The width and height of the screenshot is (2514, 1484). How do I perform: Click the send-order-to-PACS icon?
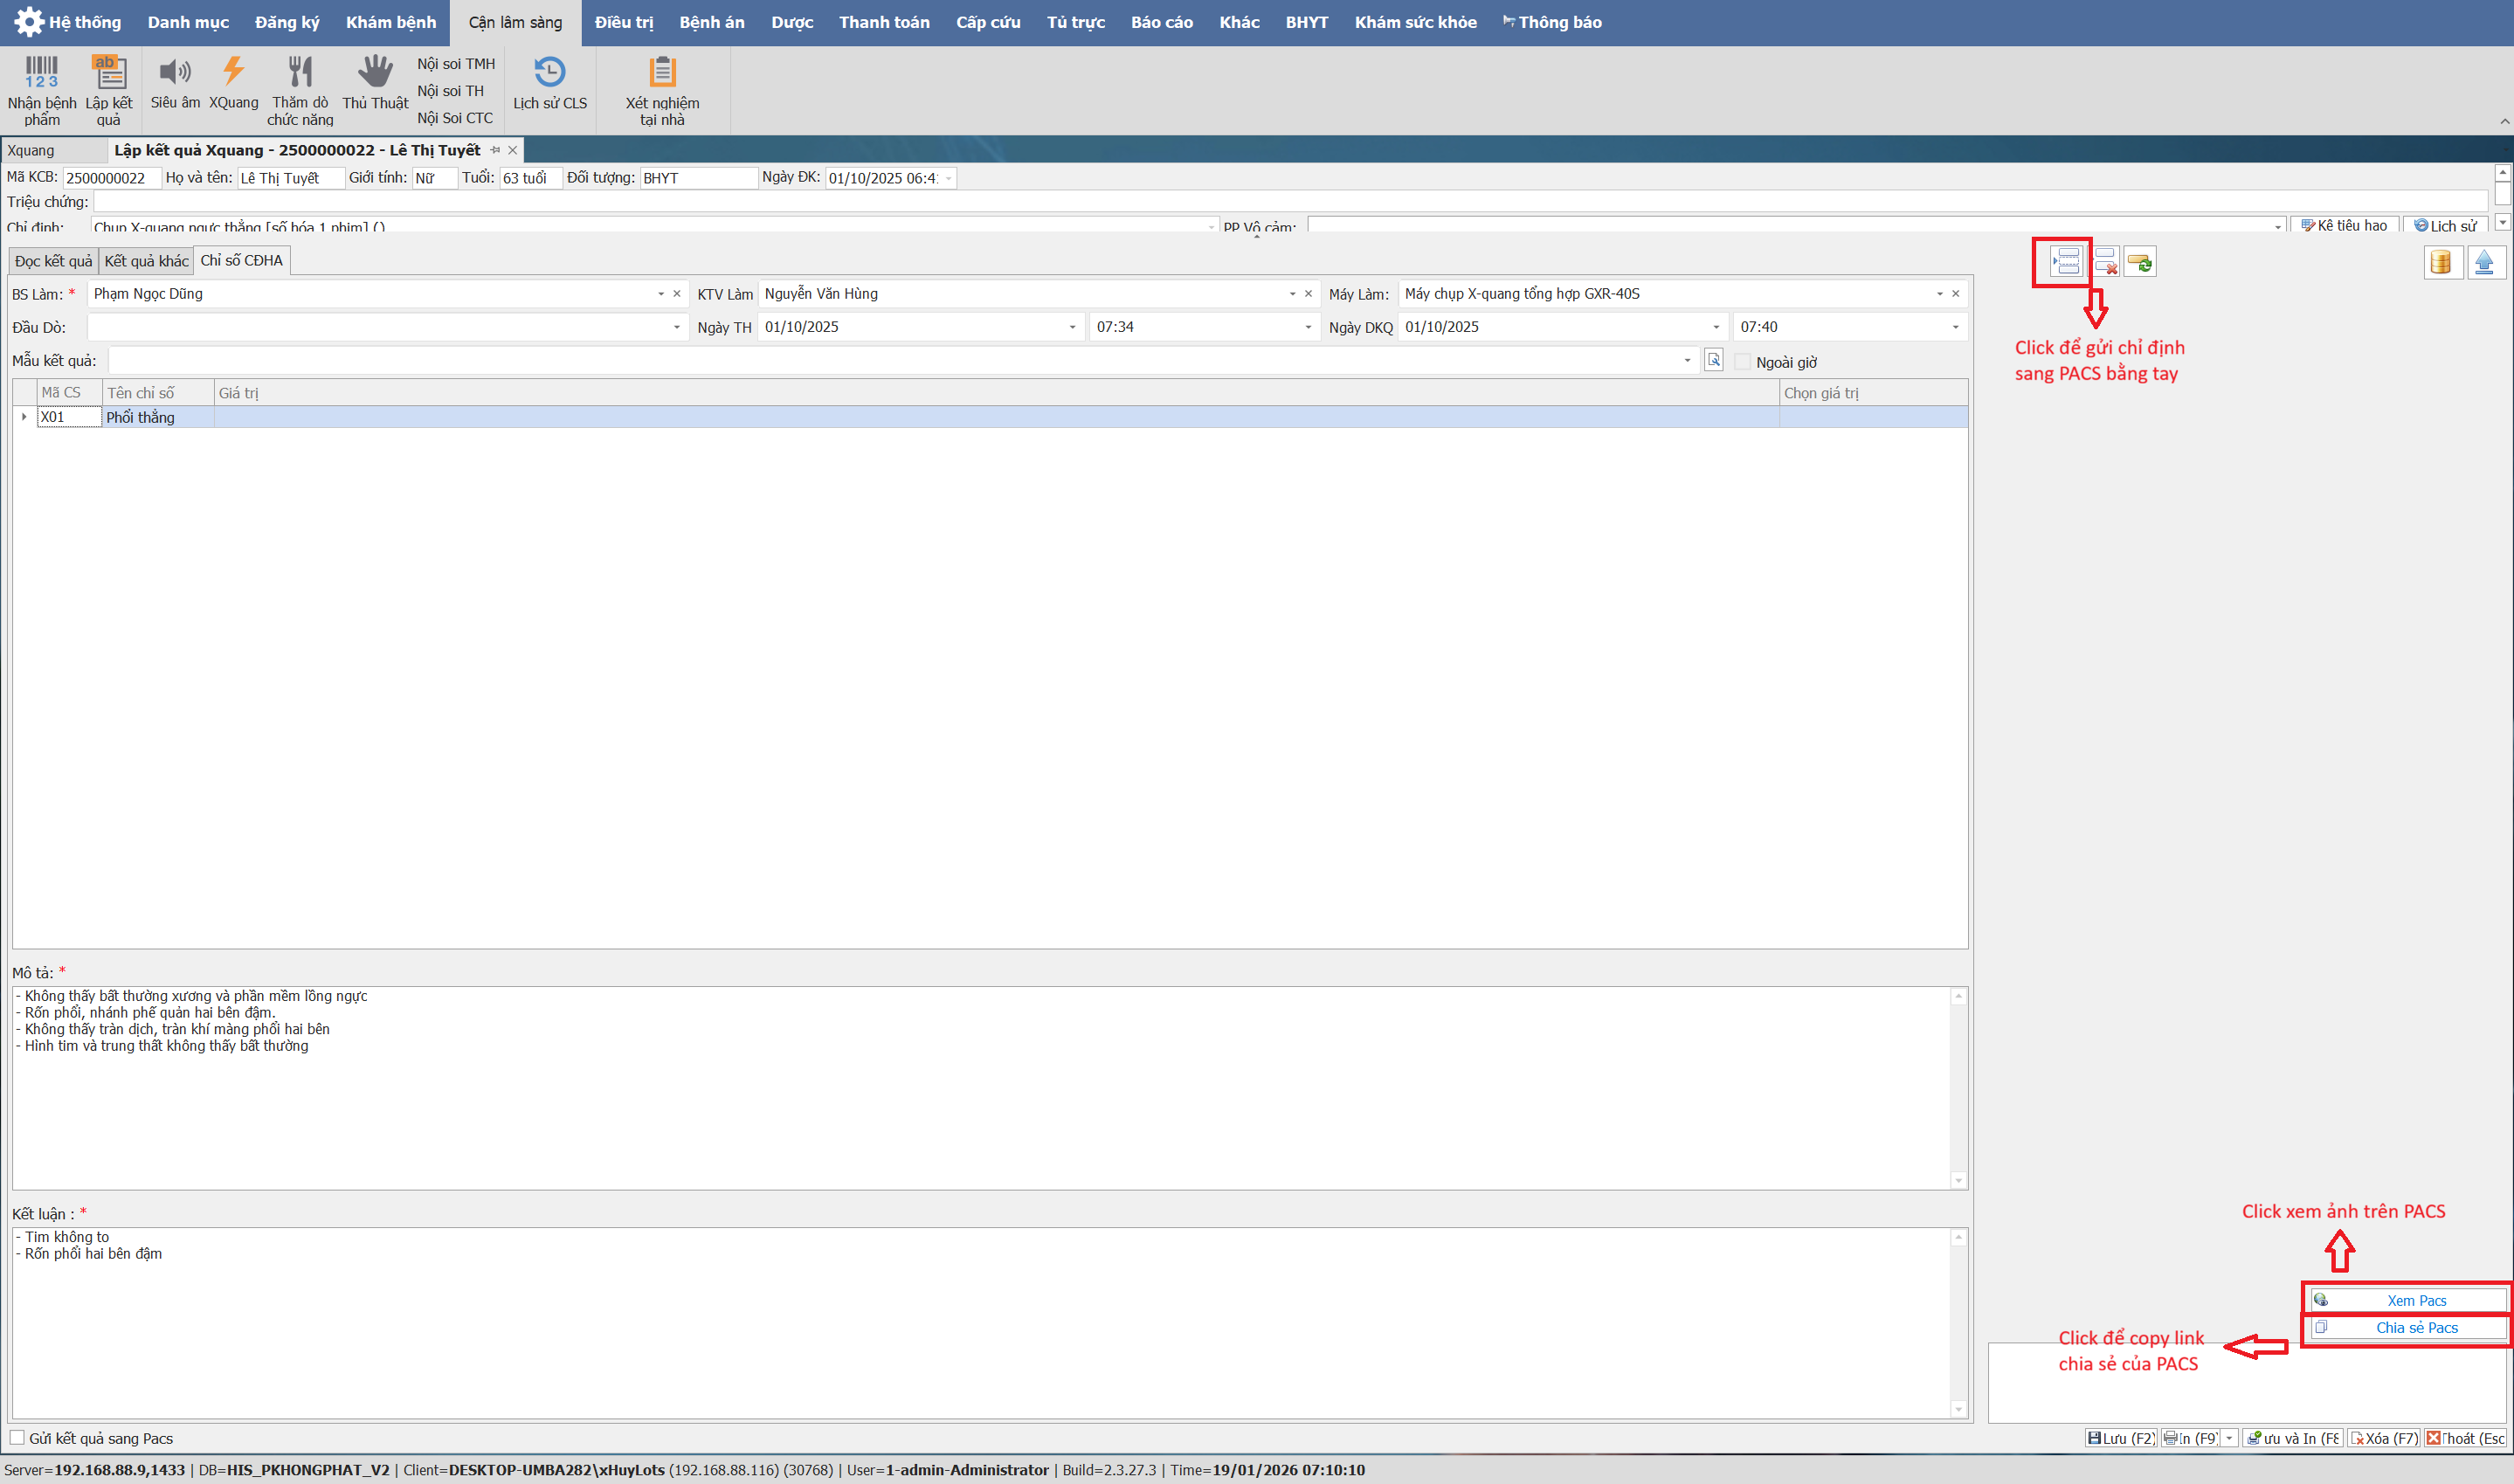(2065, 262)
